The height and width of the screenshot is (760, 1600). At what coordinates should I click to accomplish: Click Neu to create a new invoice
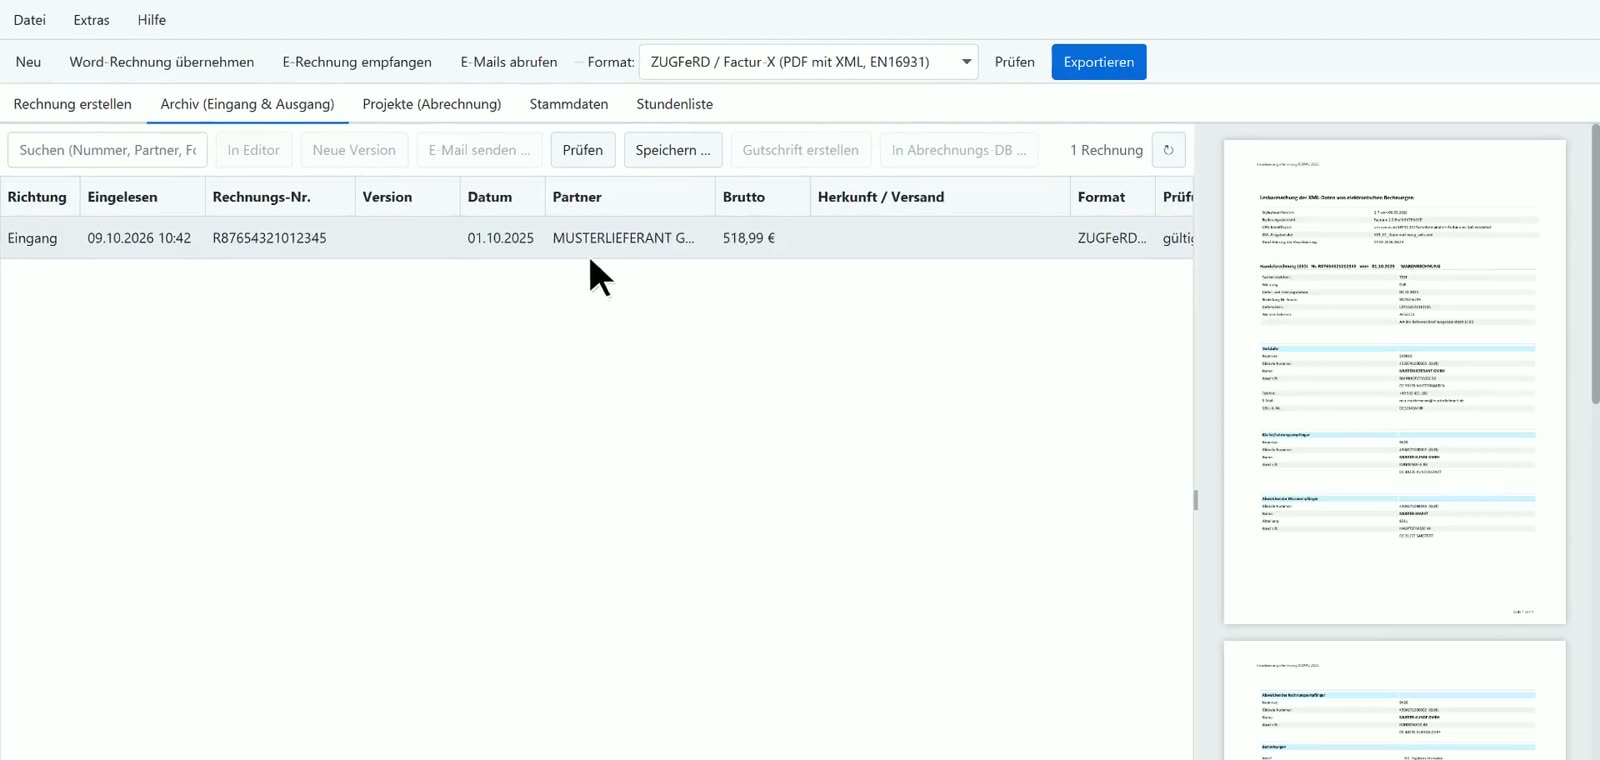pyautogui.click(x=28, y=62)
